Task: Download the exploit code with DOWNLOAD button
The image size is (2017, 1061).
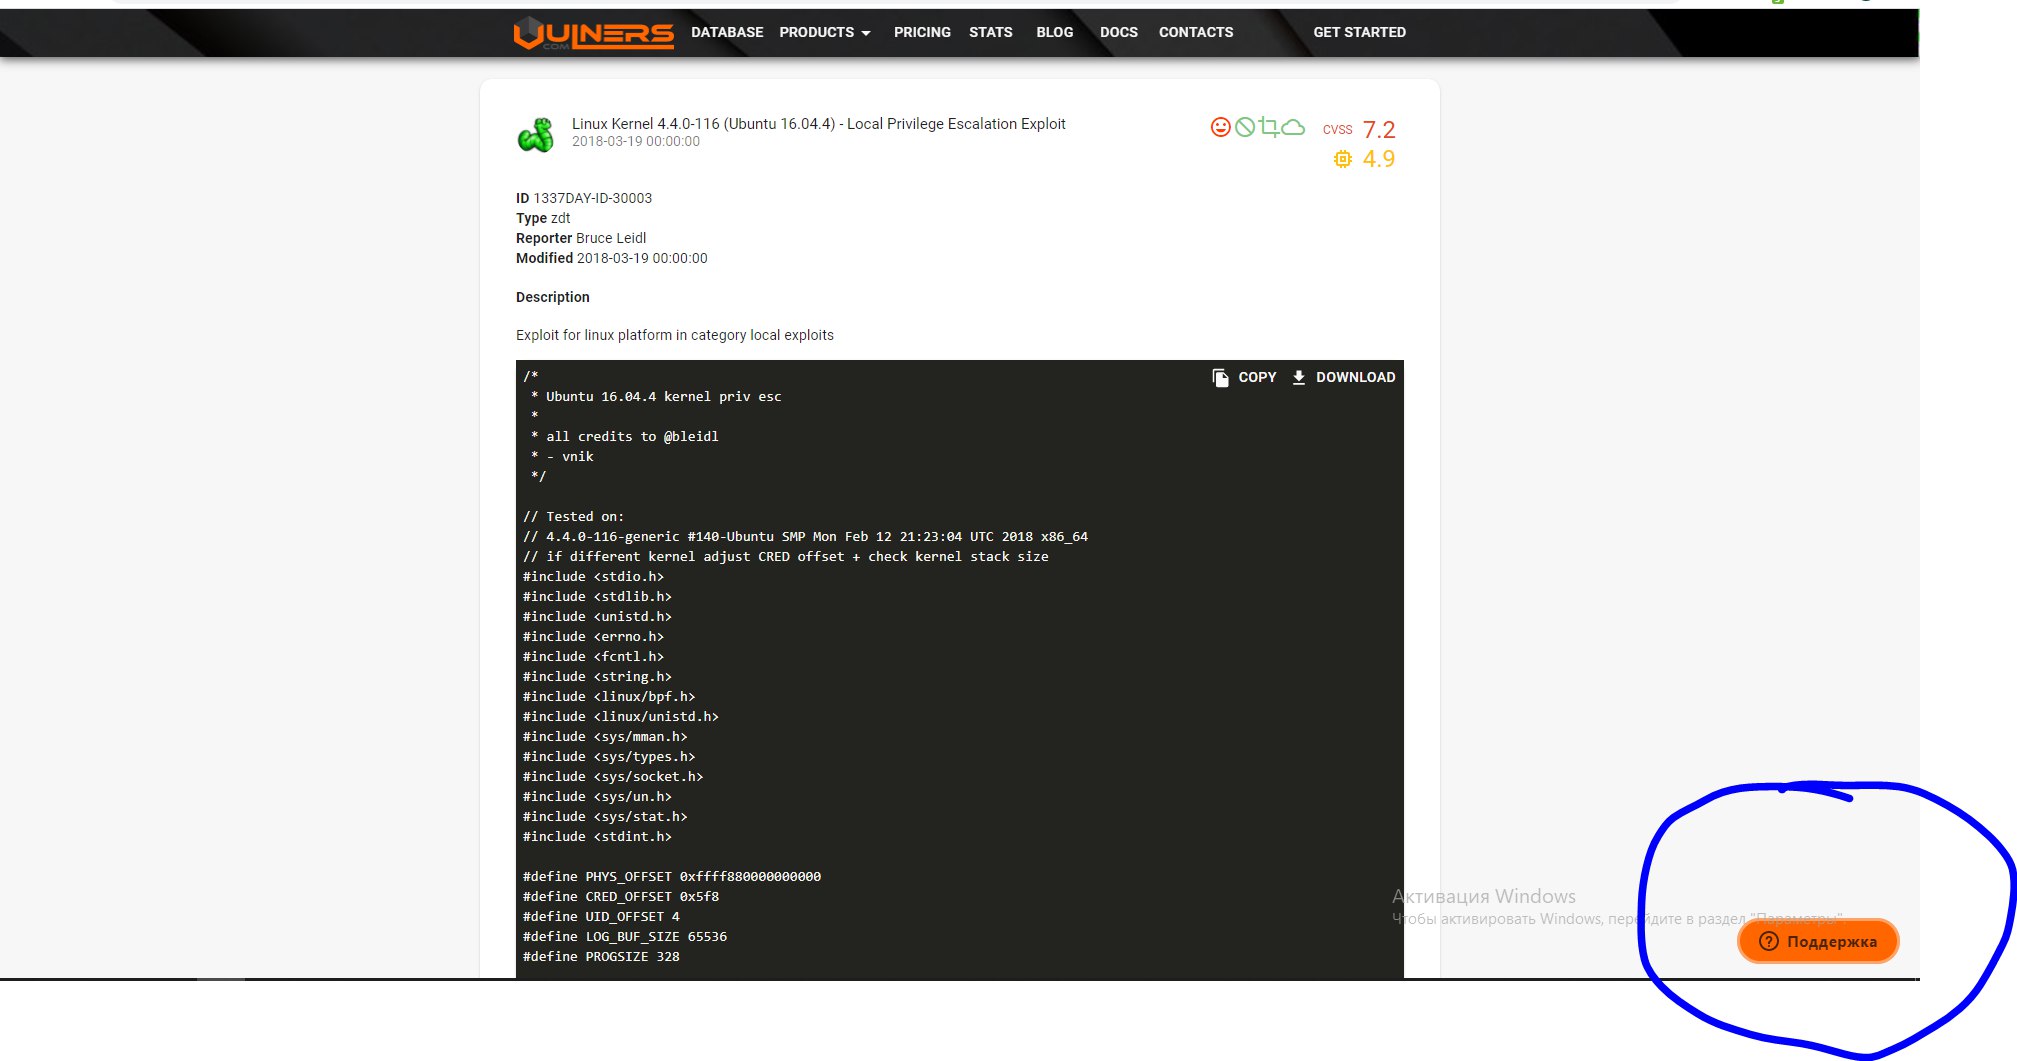Action: point(1343,377)
